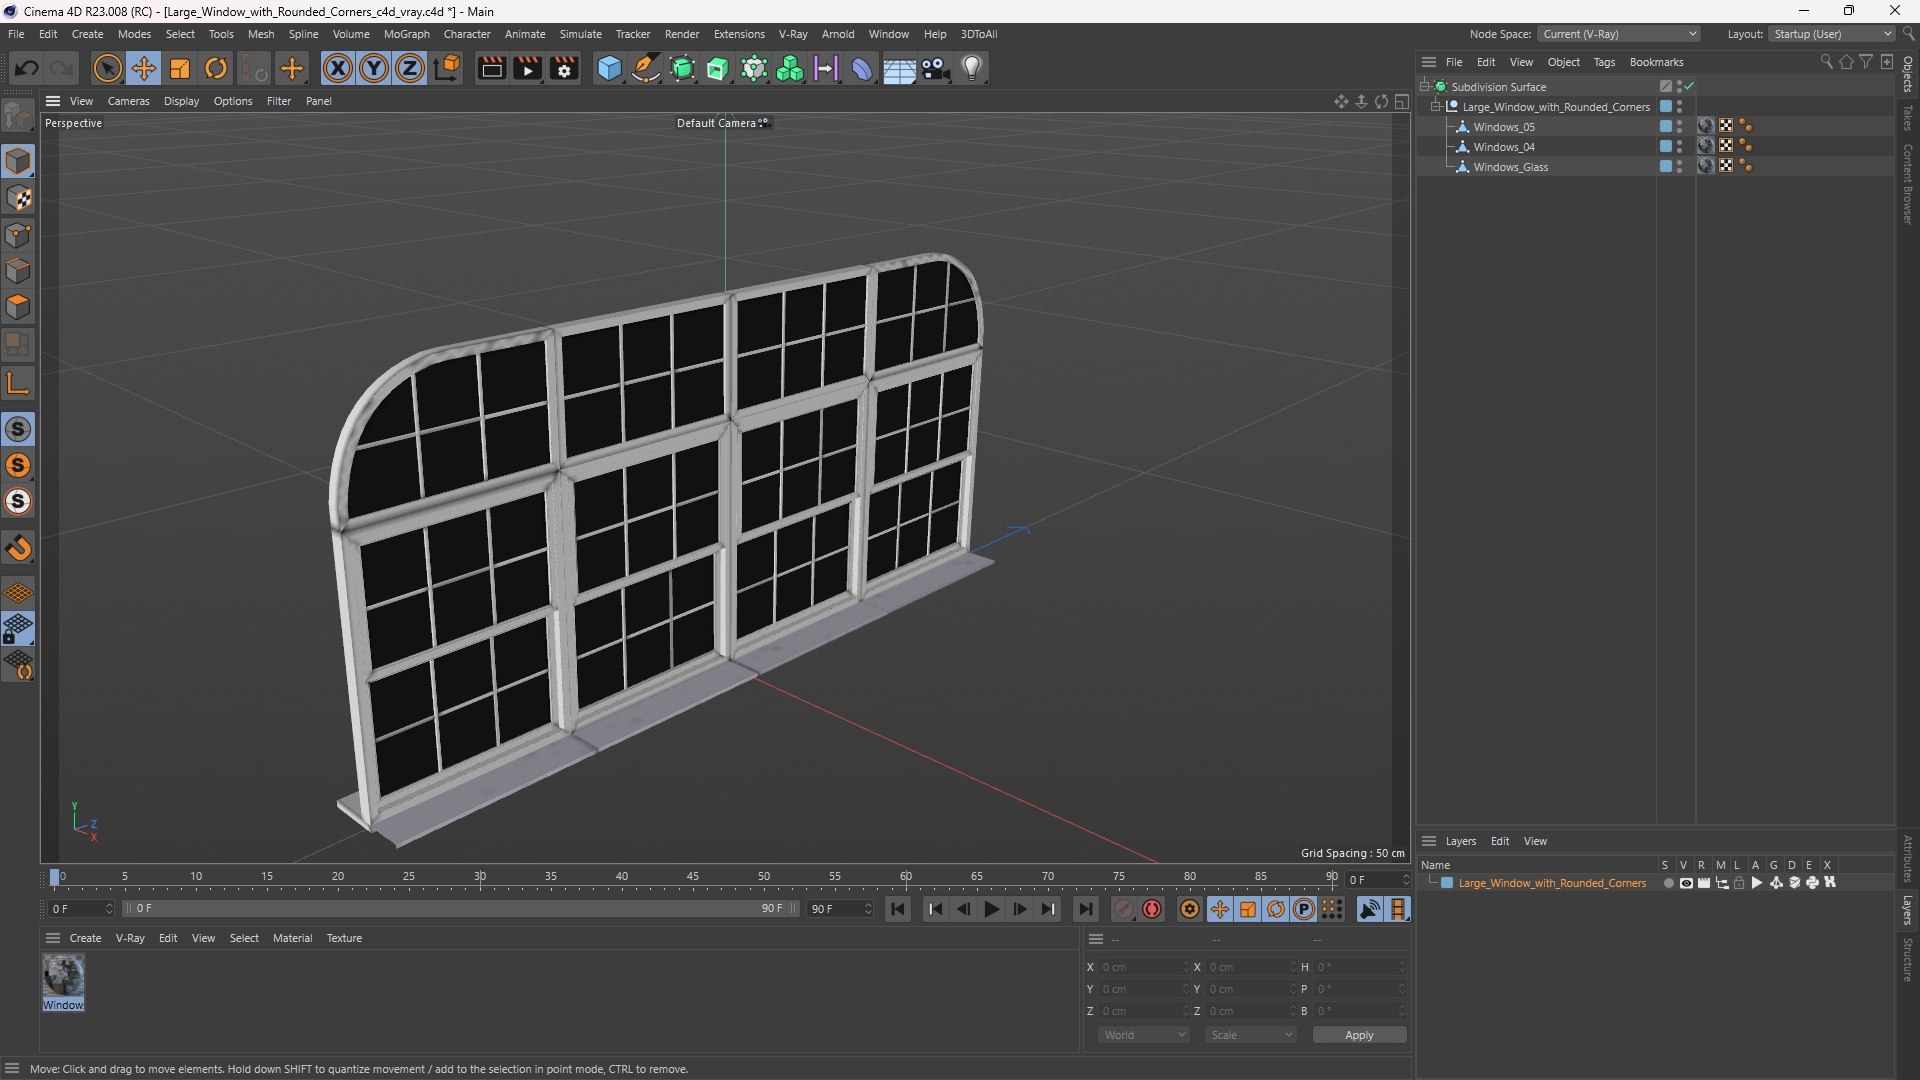Switch to Polygons mode

[x=18, y=307]
